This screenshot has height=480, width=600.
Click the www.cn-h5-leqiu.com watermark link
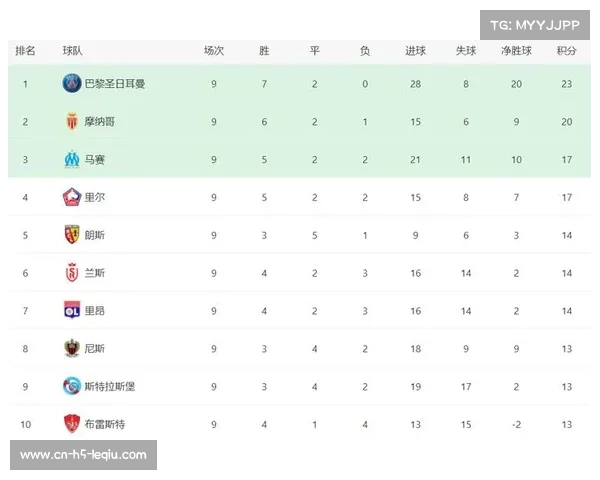(x=83, y=455)
